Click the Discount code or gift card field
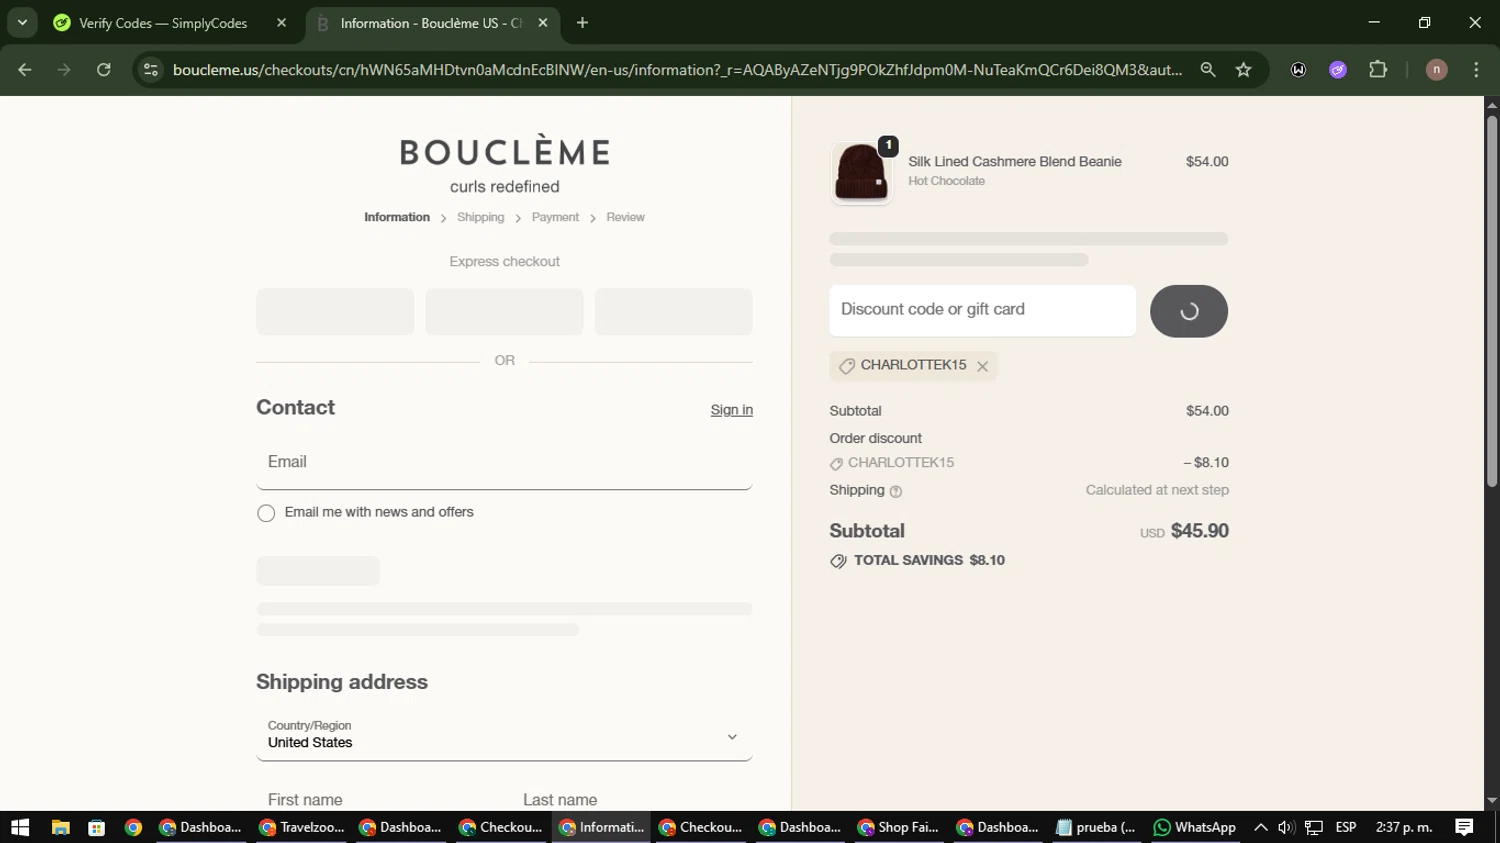This screenshot has width=1500, height=843. pyautogui.click(x=982, y=310)
